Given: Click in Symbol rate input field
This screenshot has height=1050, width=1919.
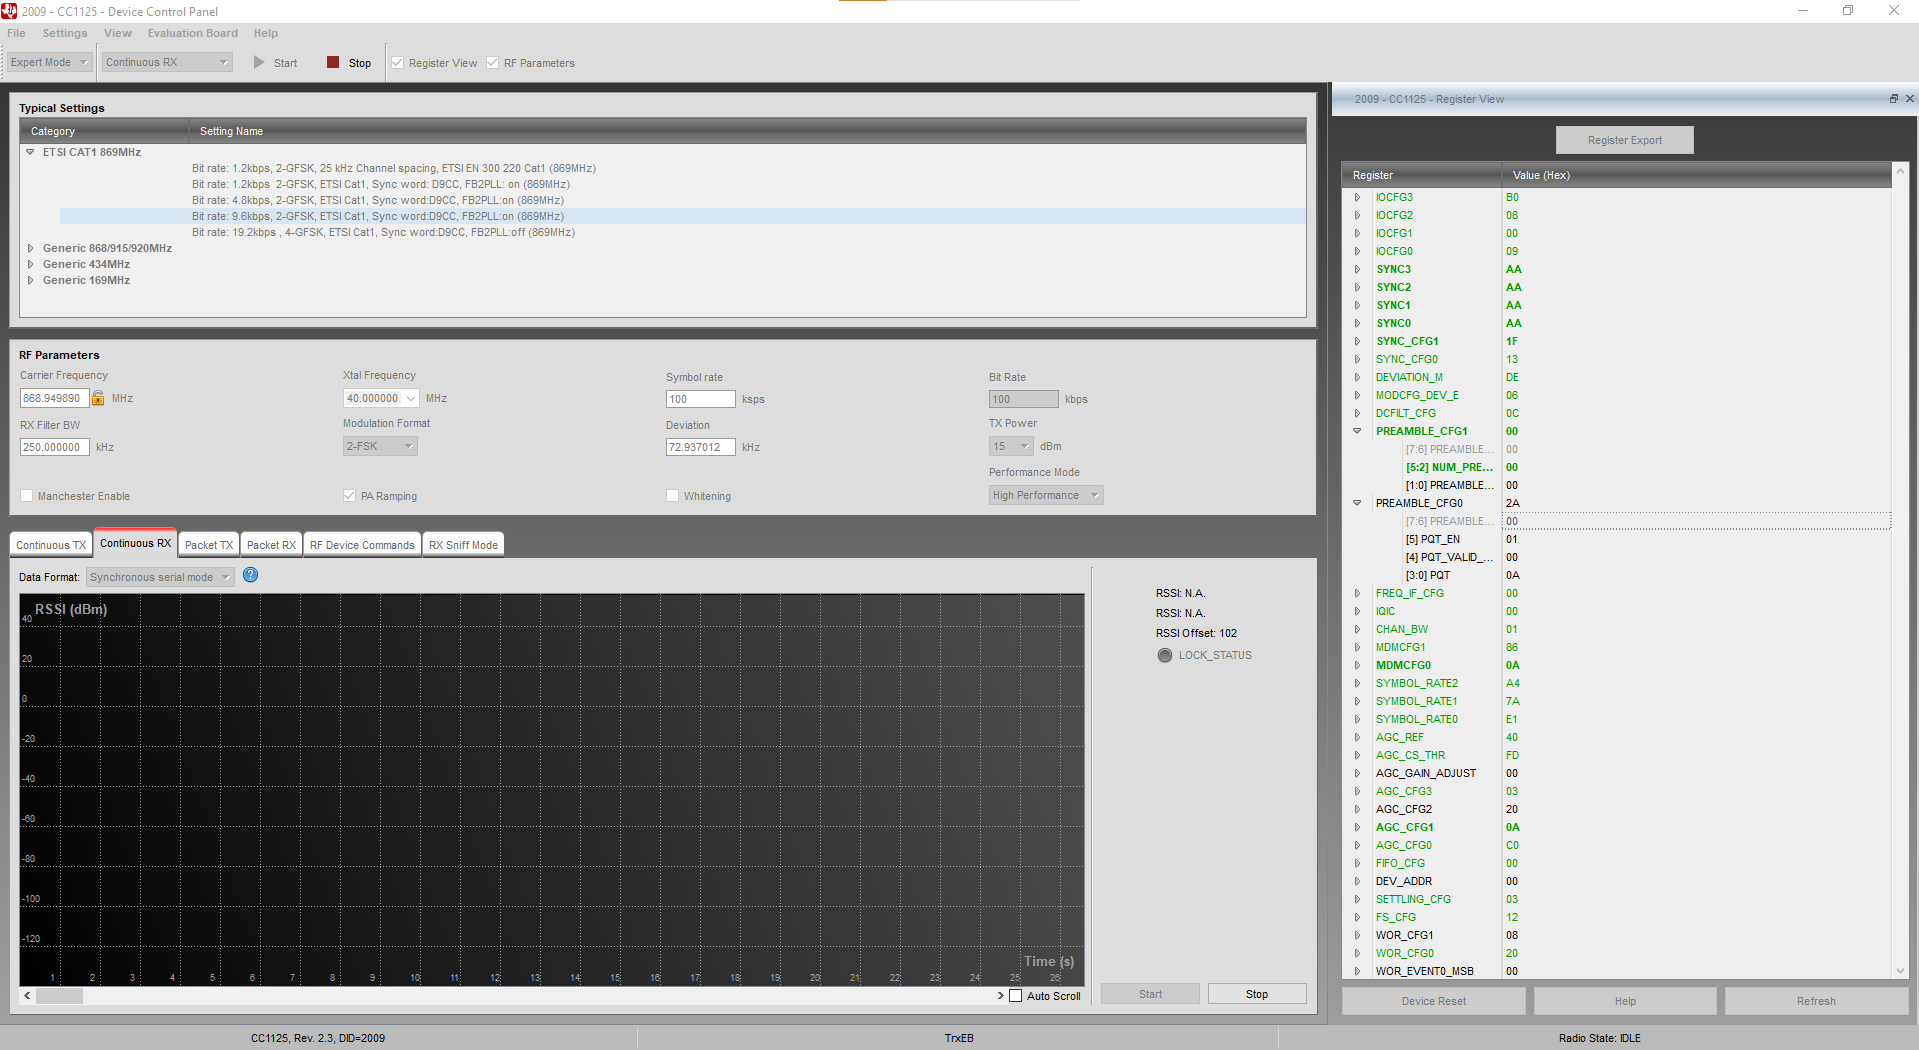Looking at the screenshot, I should point(700,399).
